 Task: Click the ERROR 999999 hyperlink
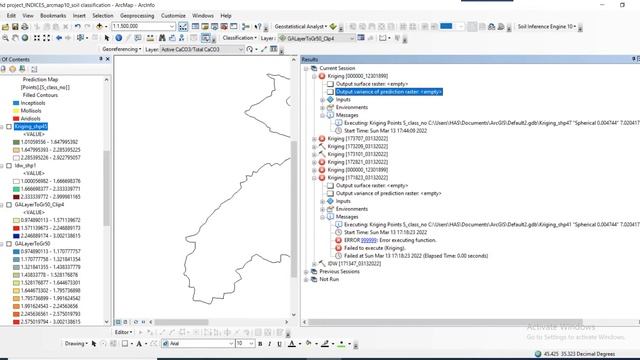coord(369,240)
